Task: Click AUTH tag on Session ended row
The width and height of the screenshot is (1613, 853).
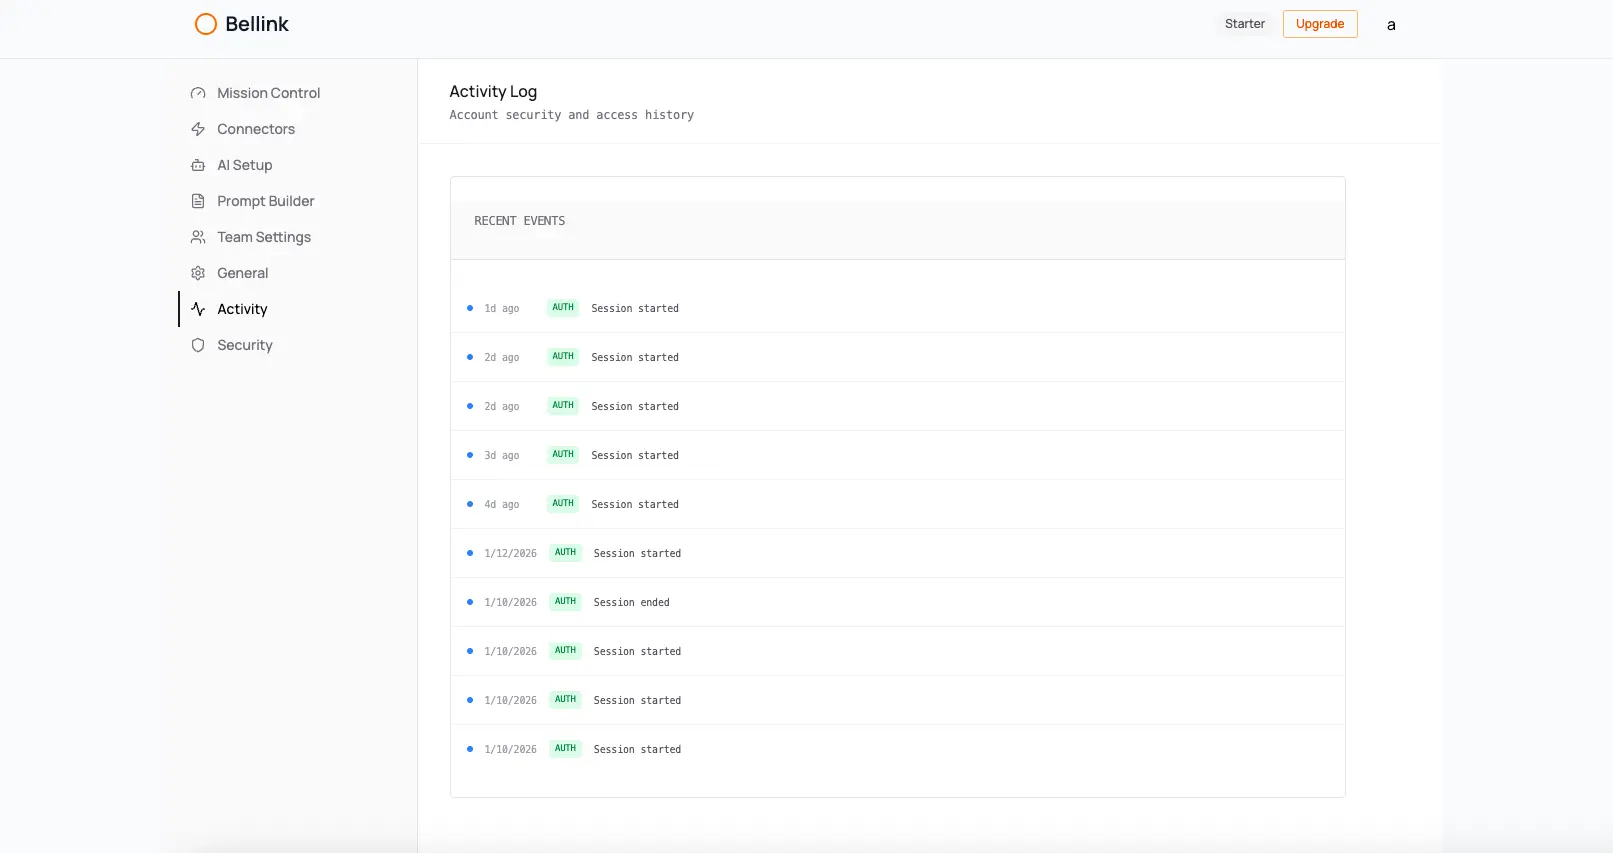Action: pyautogui.click(x=565, y=601)
